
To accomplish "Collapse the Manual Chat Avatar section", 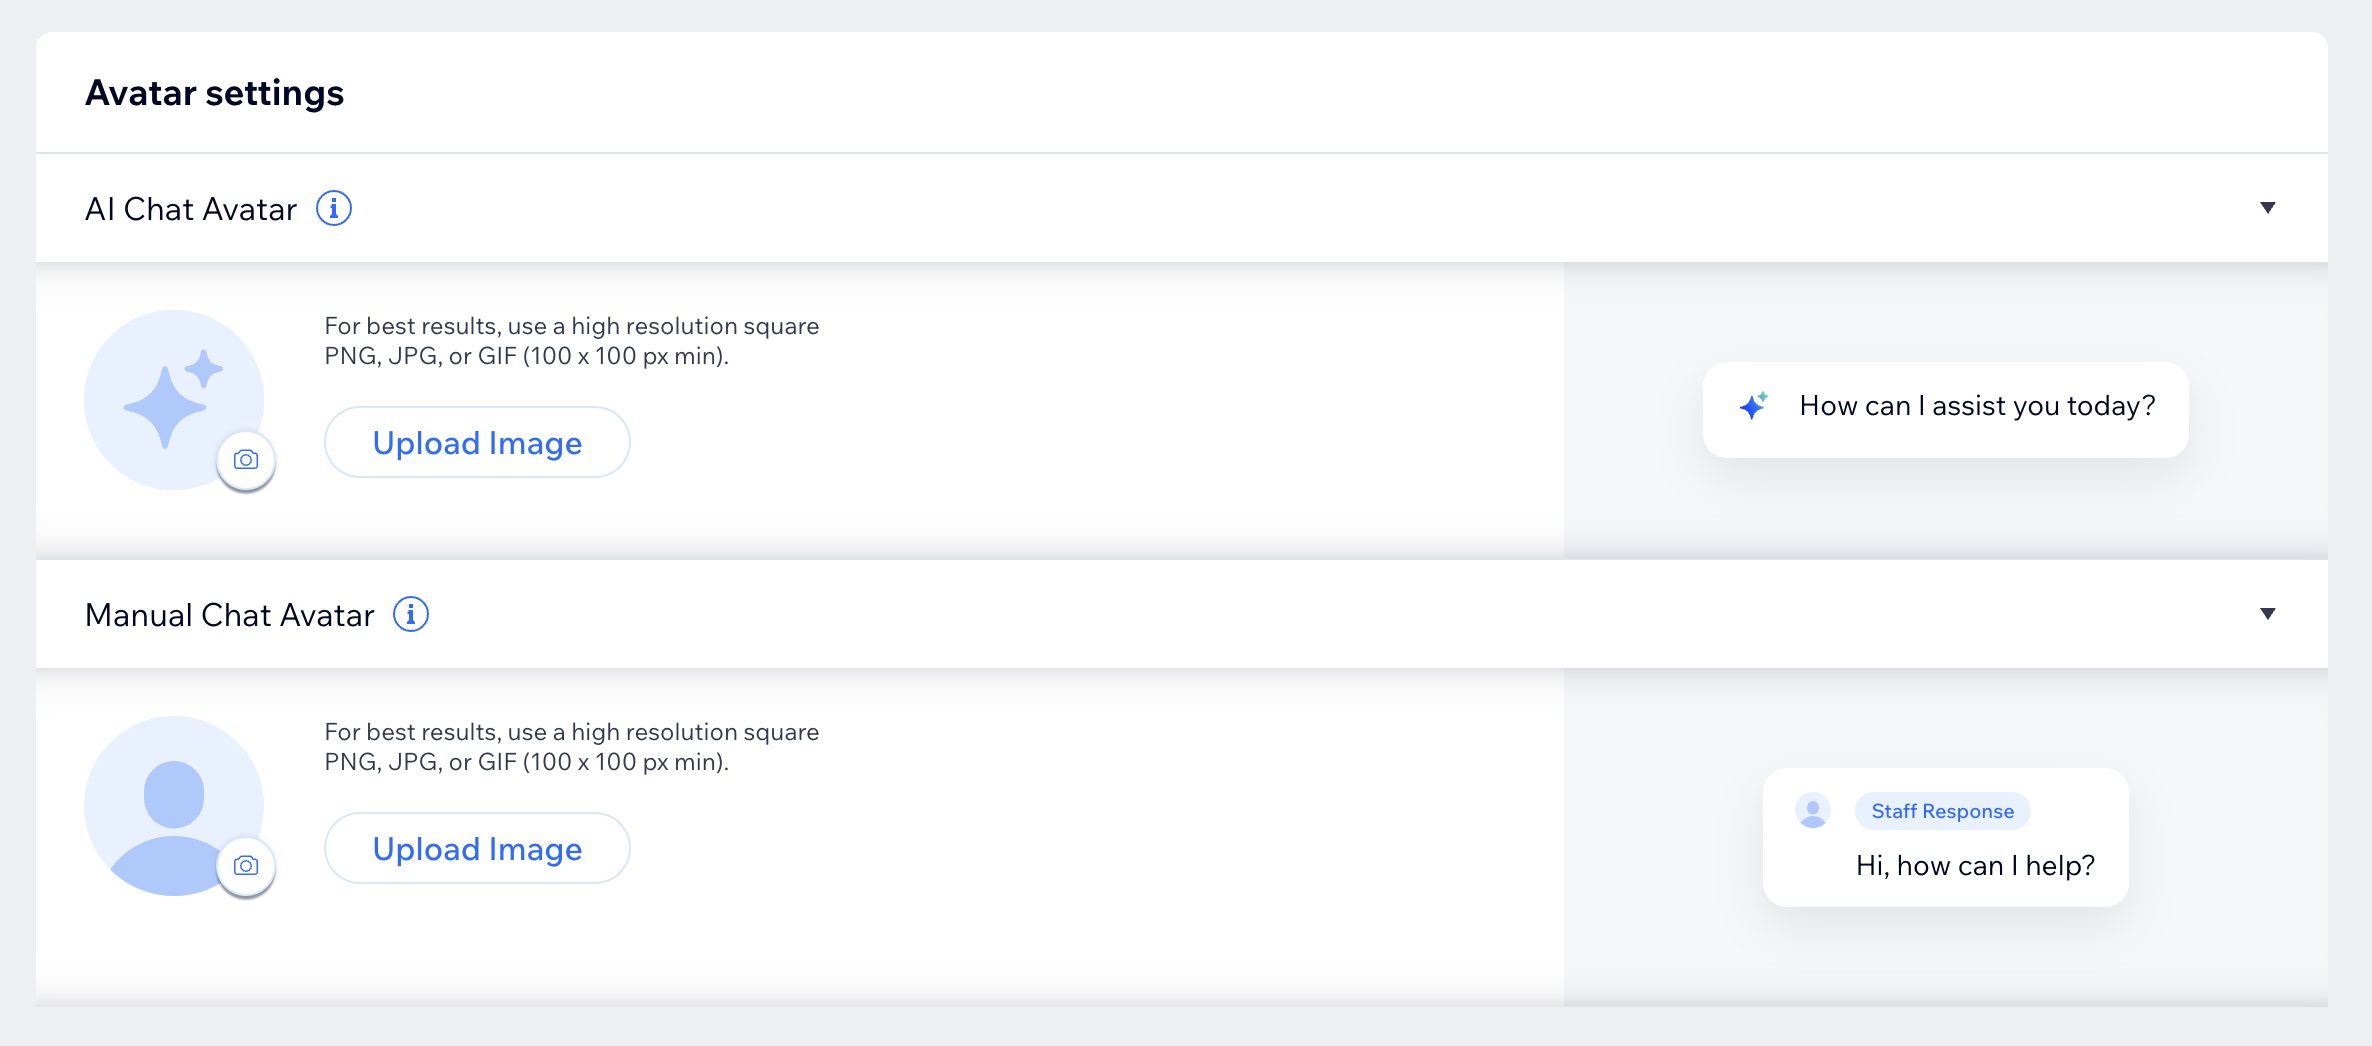I will click(2266, 614).
